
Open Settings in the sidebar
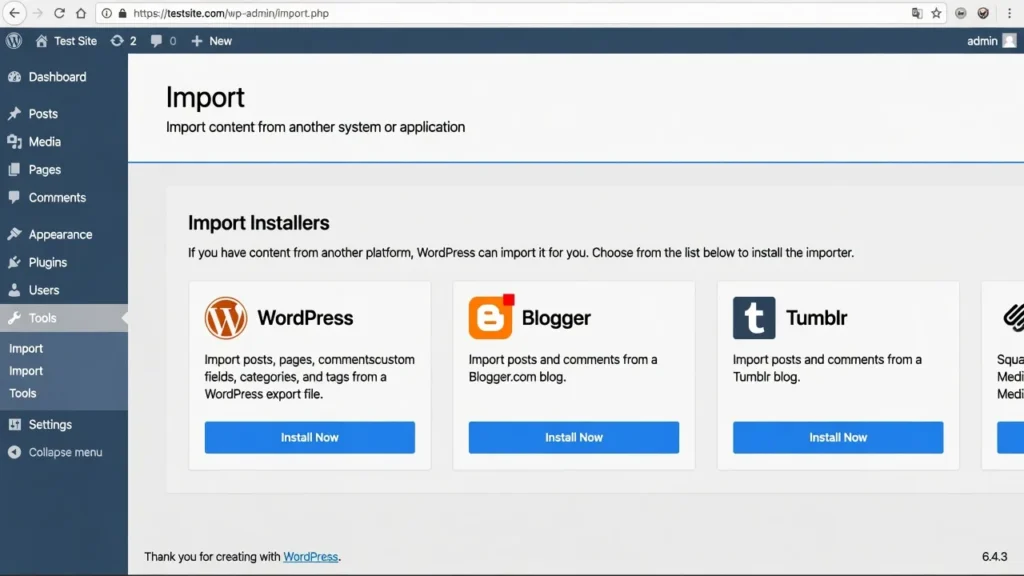(x=64, y=424)
